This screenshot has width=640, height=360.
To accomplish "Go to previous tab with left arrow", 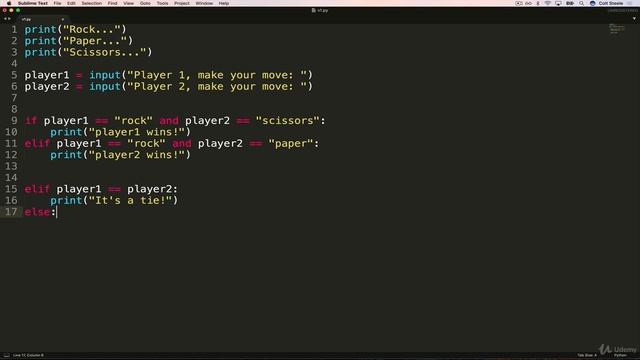I will click(x=5, y=19).
